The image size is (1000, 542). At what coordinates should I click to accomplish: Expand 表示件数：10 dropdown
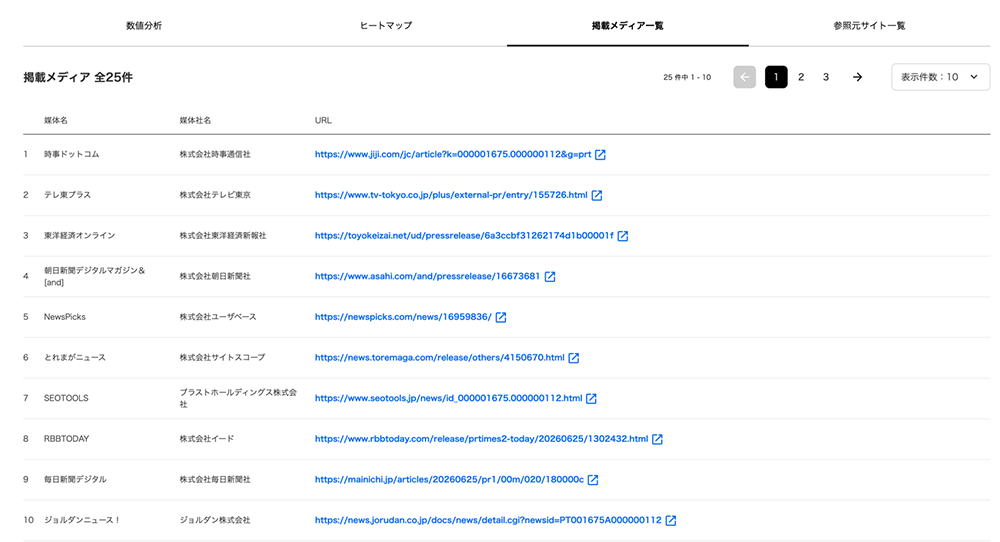coord(940,77)
